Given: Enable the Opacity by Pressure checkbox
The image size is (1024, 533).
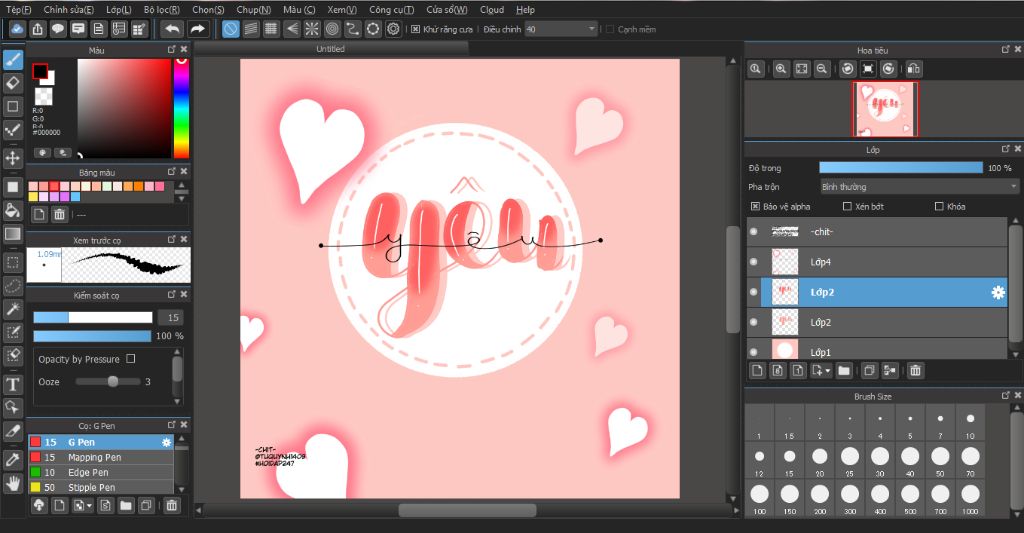Looking at the screenshot, I should coord(131,358).
